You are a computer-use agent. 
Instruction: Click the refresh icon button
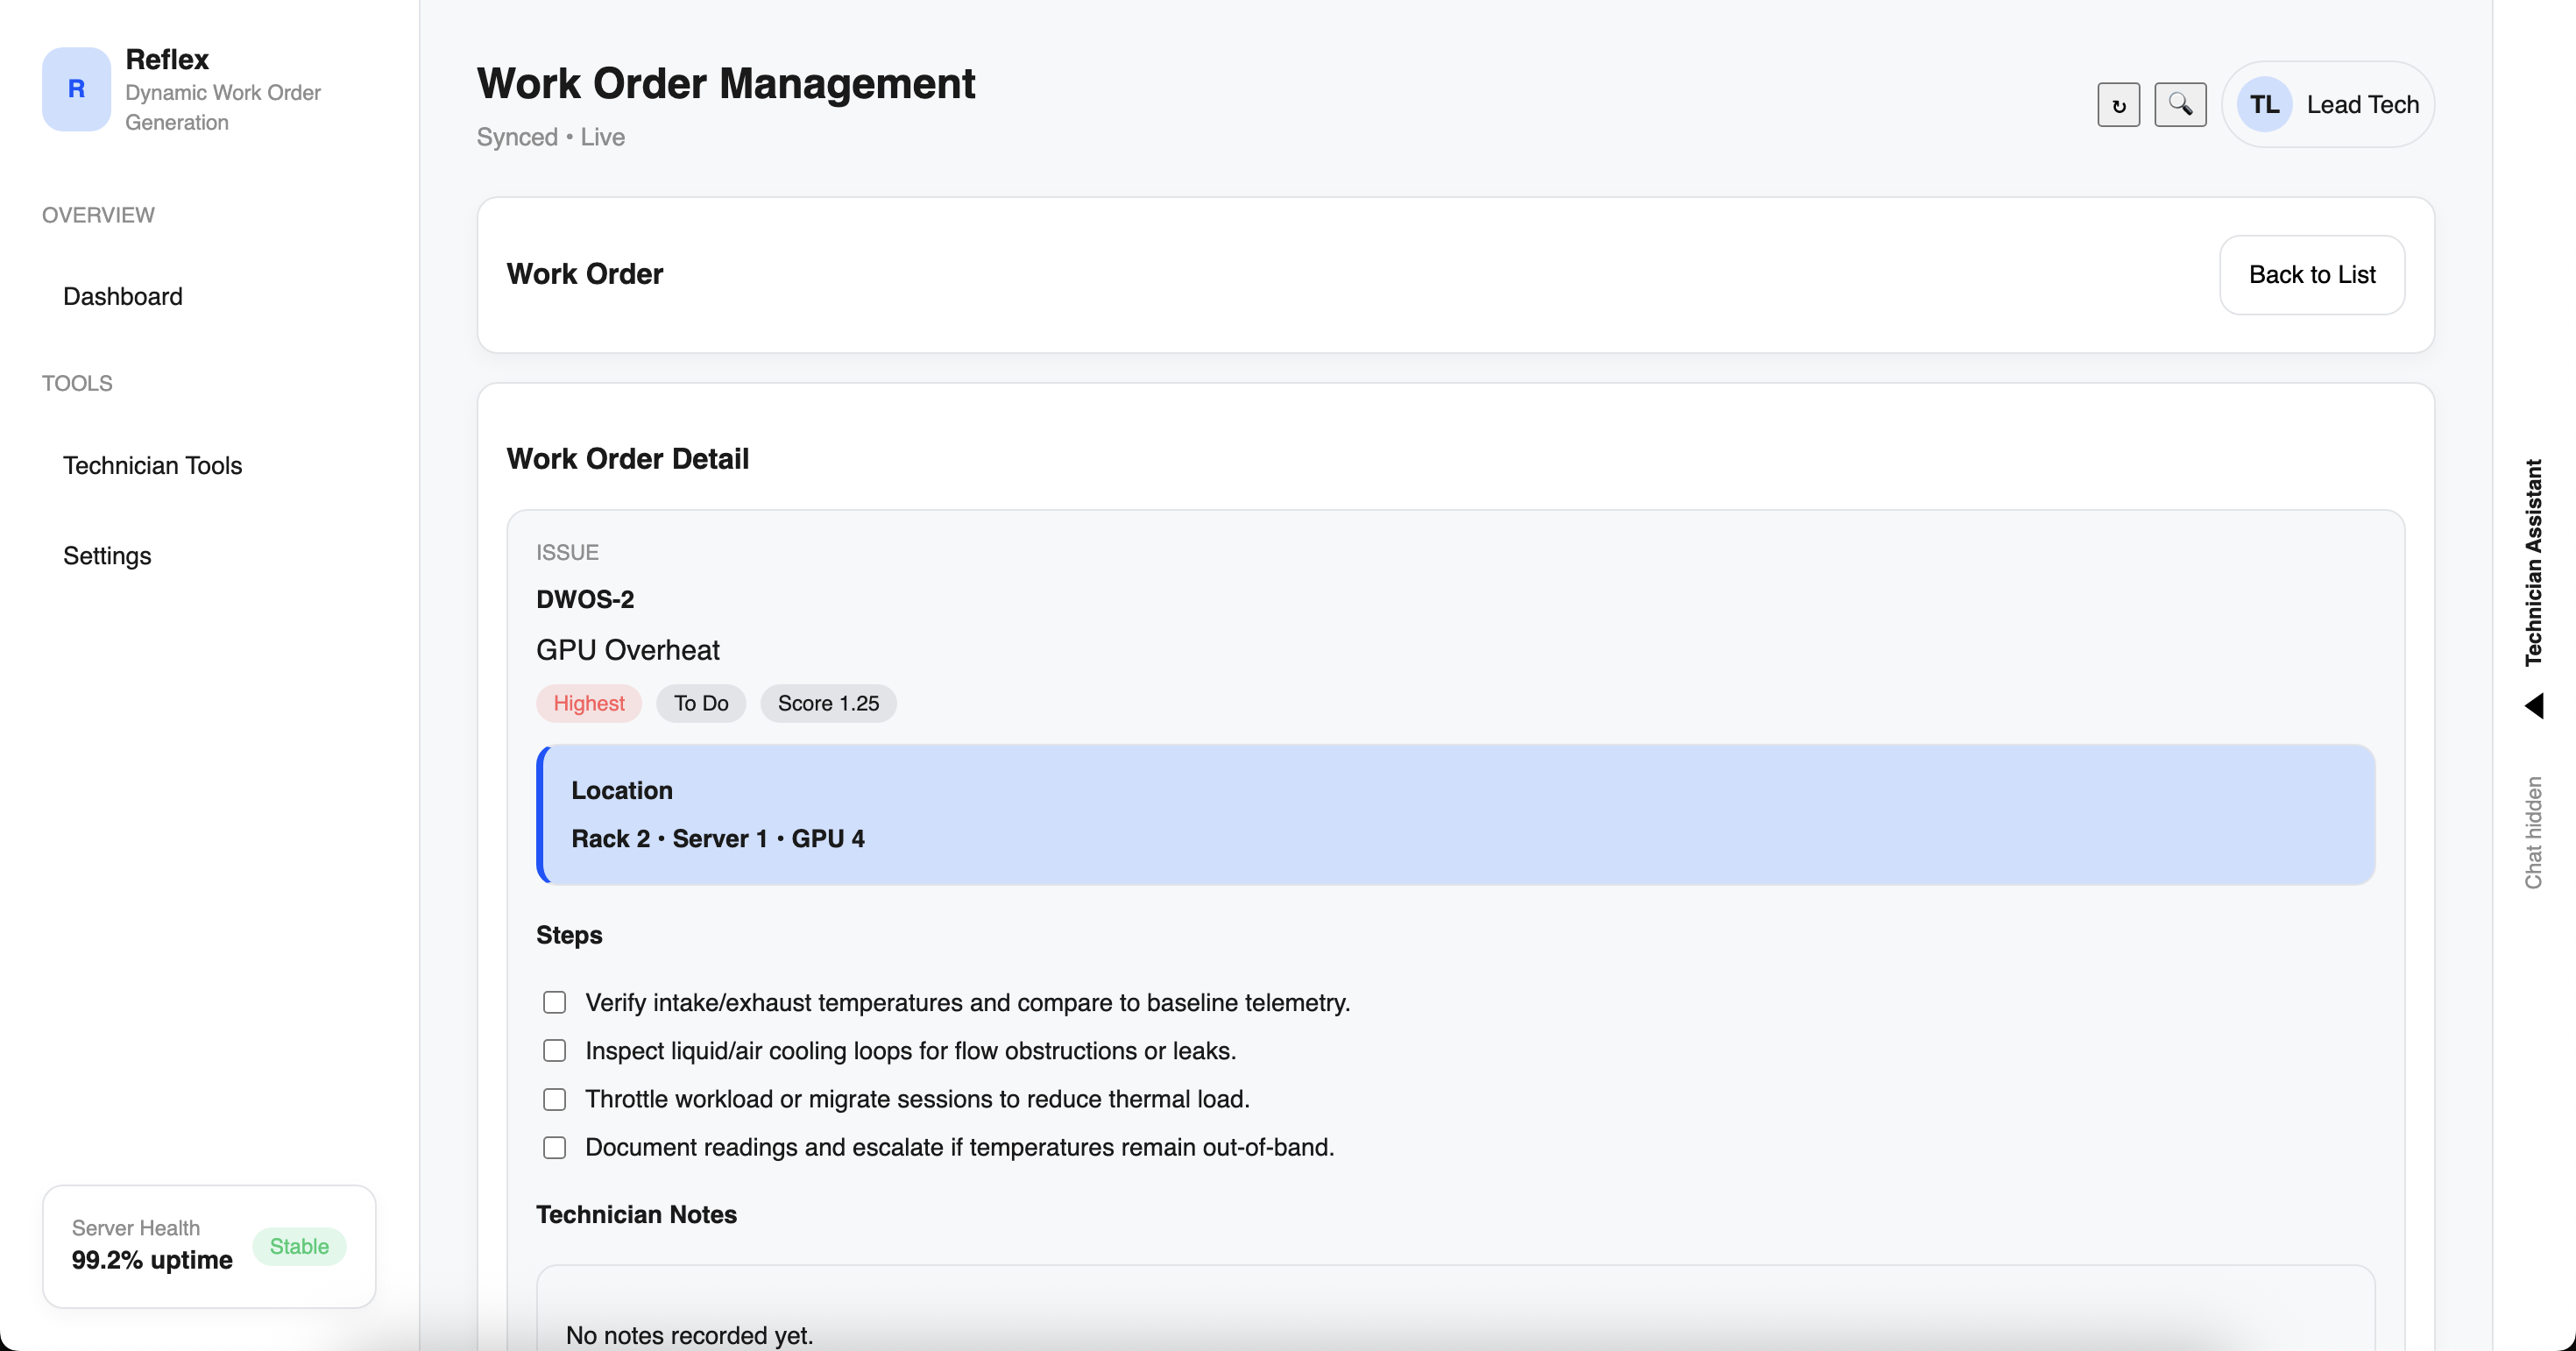2118,105
